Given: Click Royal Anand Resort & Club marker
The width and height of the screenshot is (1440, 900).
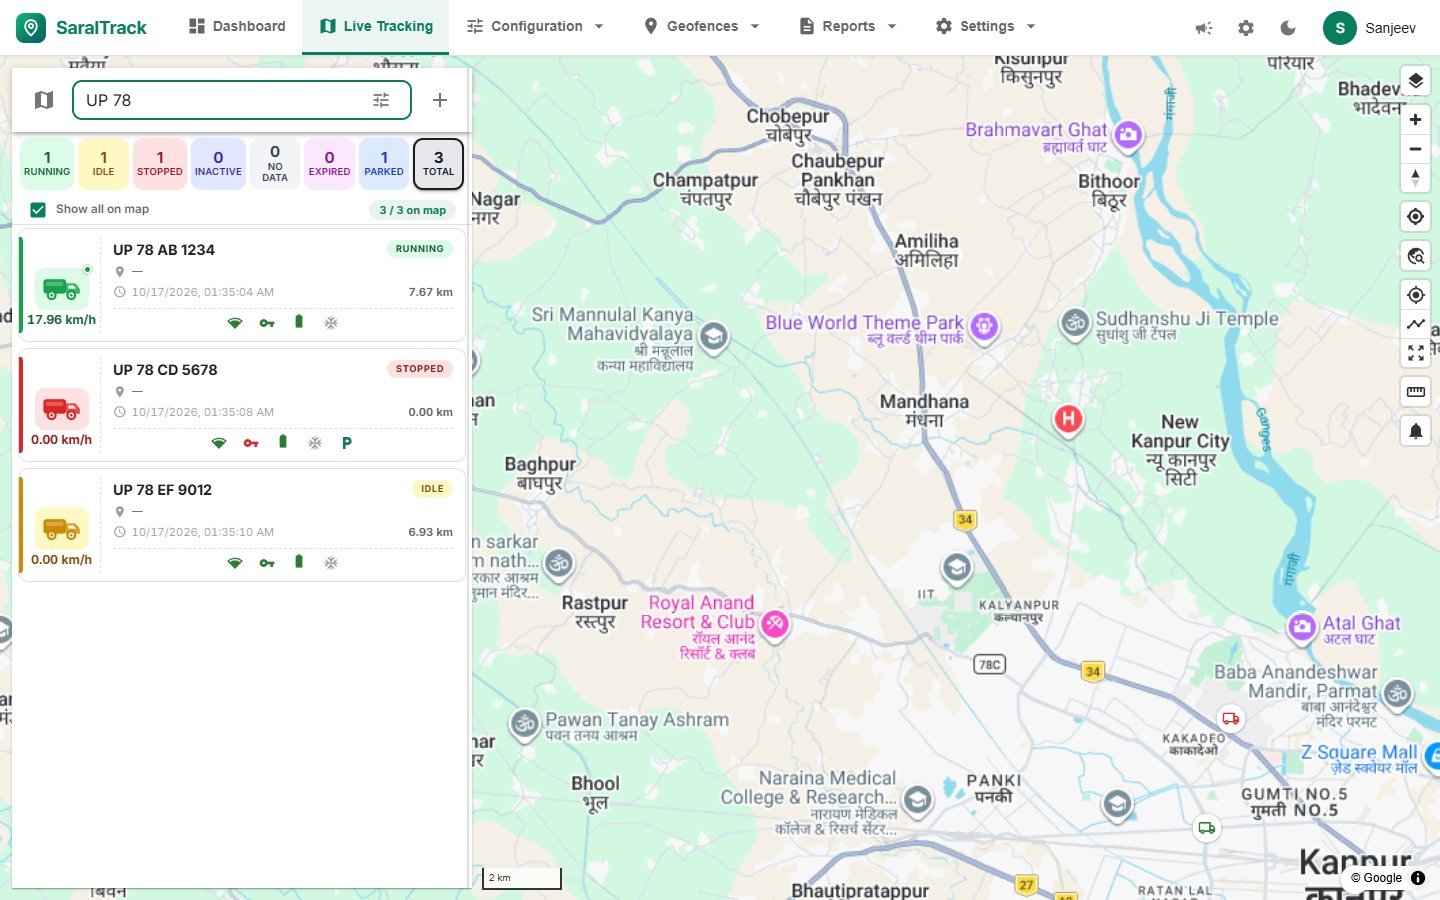Looking at the screenshot, I should pos(775,624).
